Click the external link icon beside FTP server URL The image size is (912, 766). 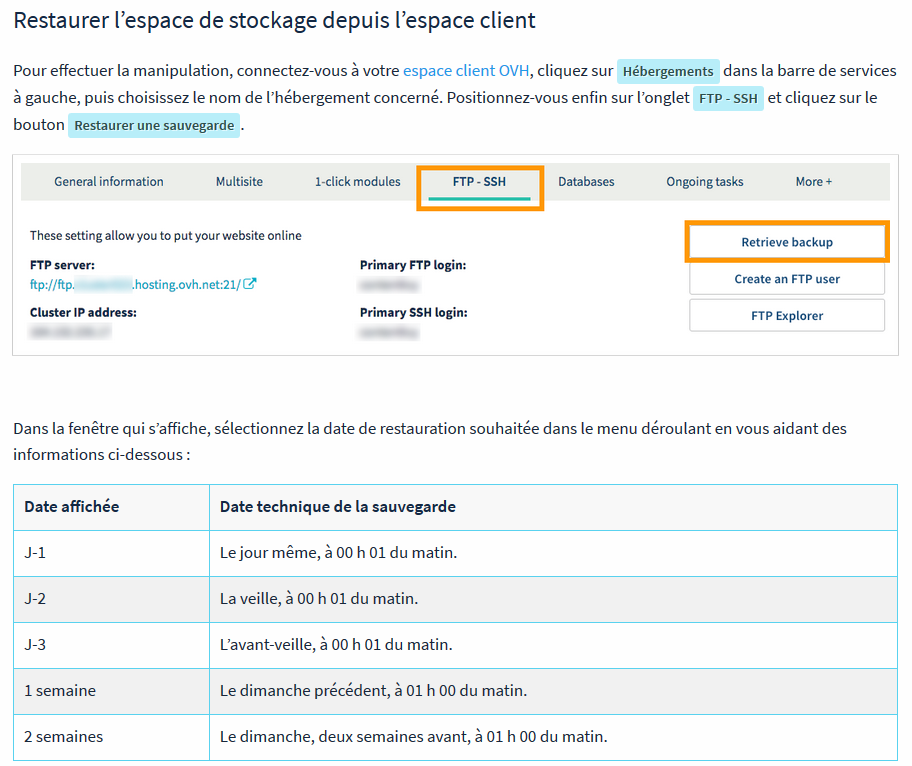coord(250,284)
